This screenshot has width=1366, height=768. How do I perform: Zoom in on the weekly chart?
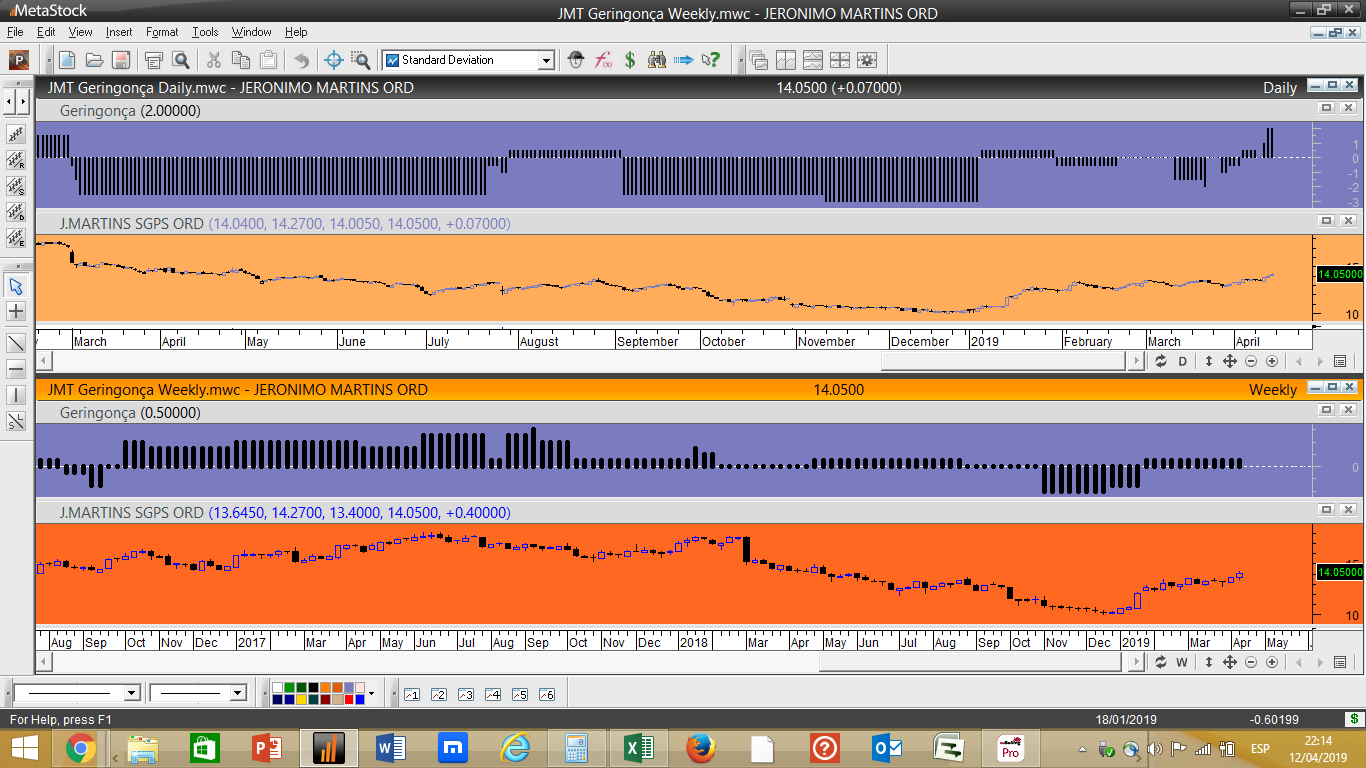tap(1272, 662)
